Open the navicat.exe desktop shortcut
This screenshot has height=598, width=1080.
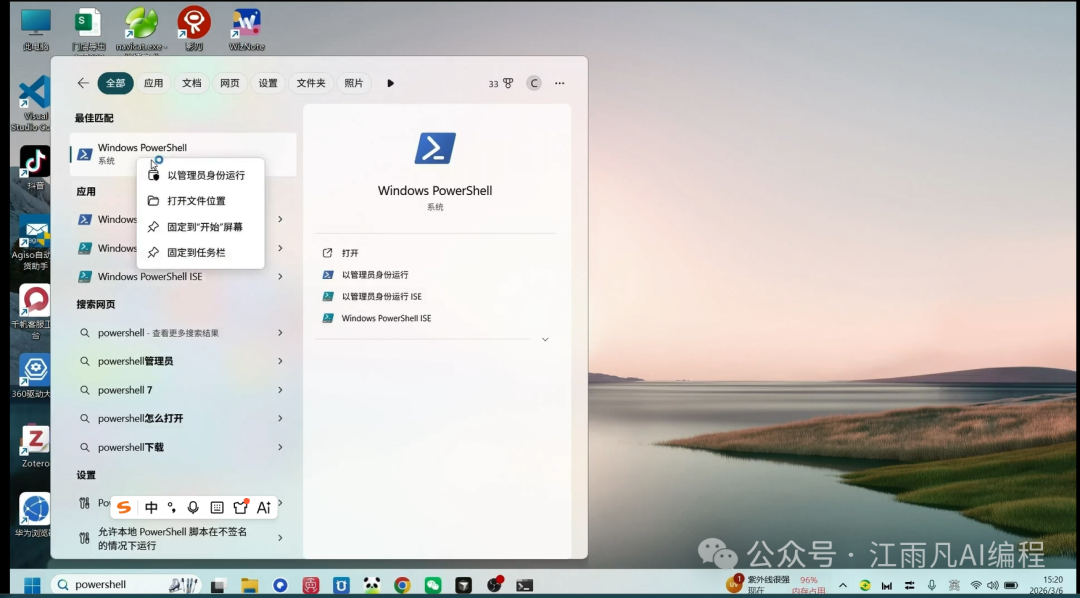142,30
